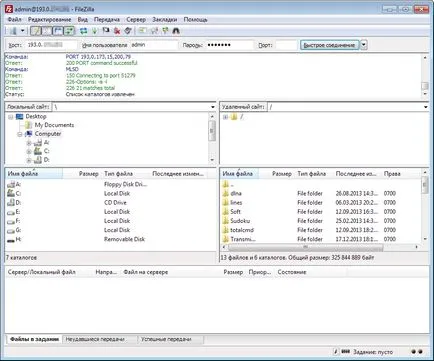Image resolution: width=434 pixels, height=361 pixels.
Task: Expand the A: drive in the local tree
Action: (29, 143)
